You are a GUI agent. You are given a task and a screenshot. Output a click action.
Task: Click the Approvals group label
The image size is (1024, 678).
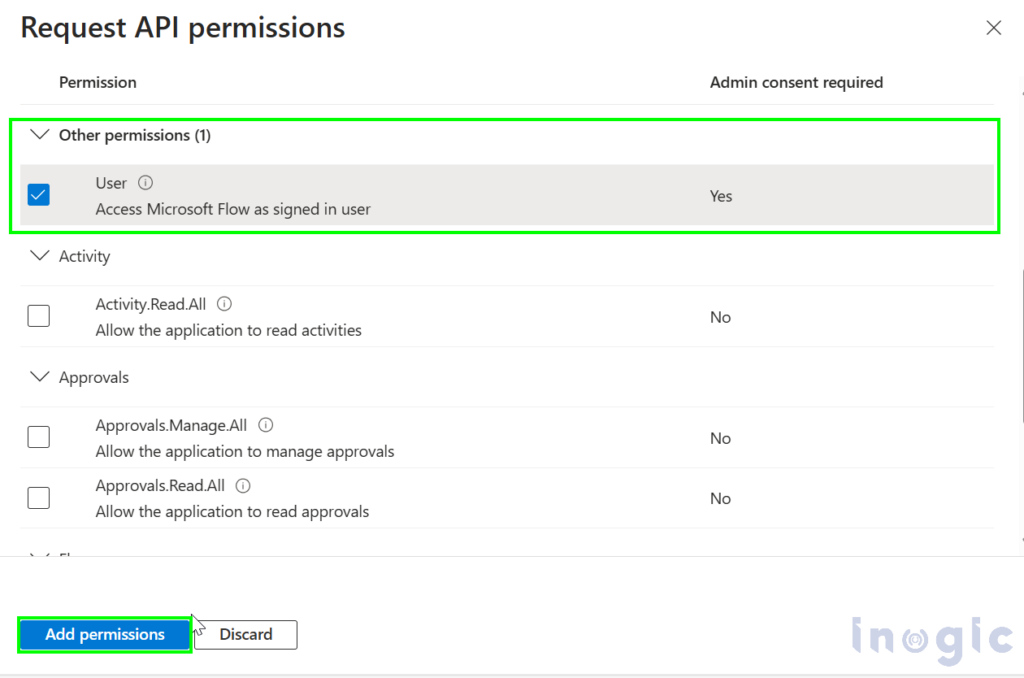point(94,378)
